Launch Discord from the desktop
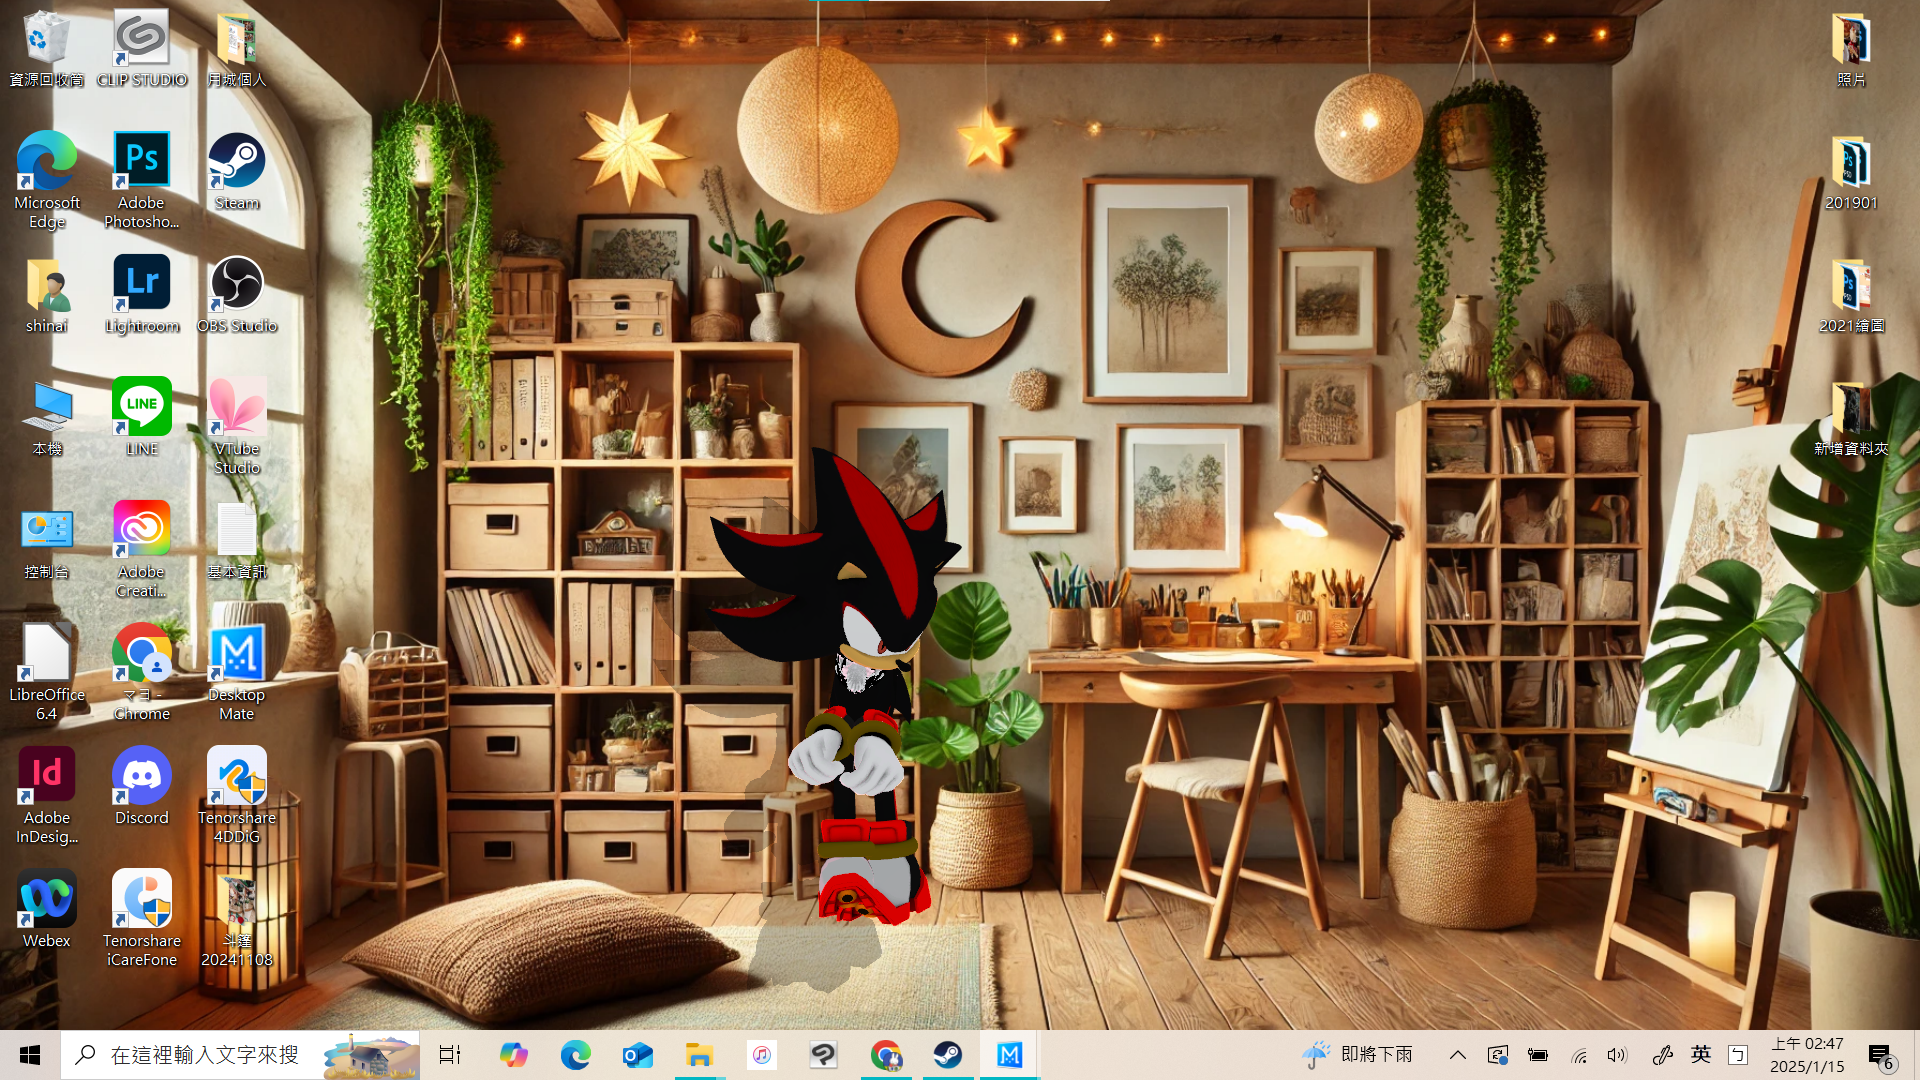The image size is (1920, 1080). [141, 787]
